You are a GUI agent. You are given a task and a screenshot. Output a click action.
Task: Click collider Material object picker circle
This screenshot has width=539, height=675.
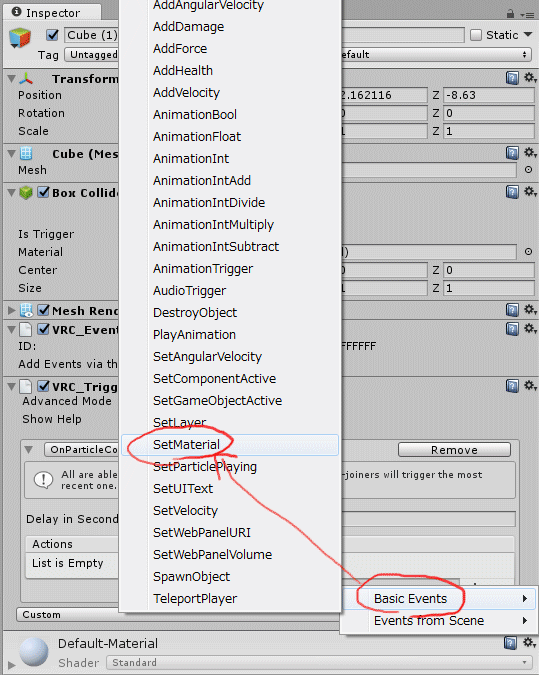(528, 252)
